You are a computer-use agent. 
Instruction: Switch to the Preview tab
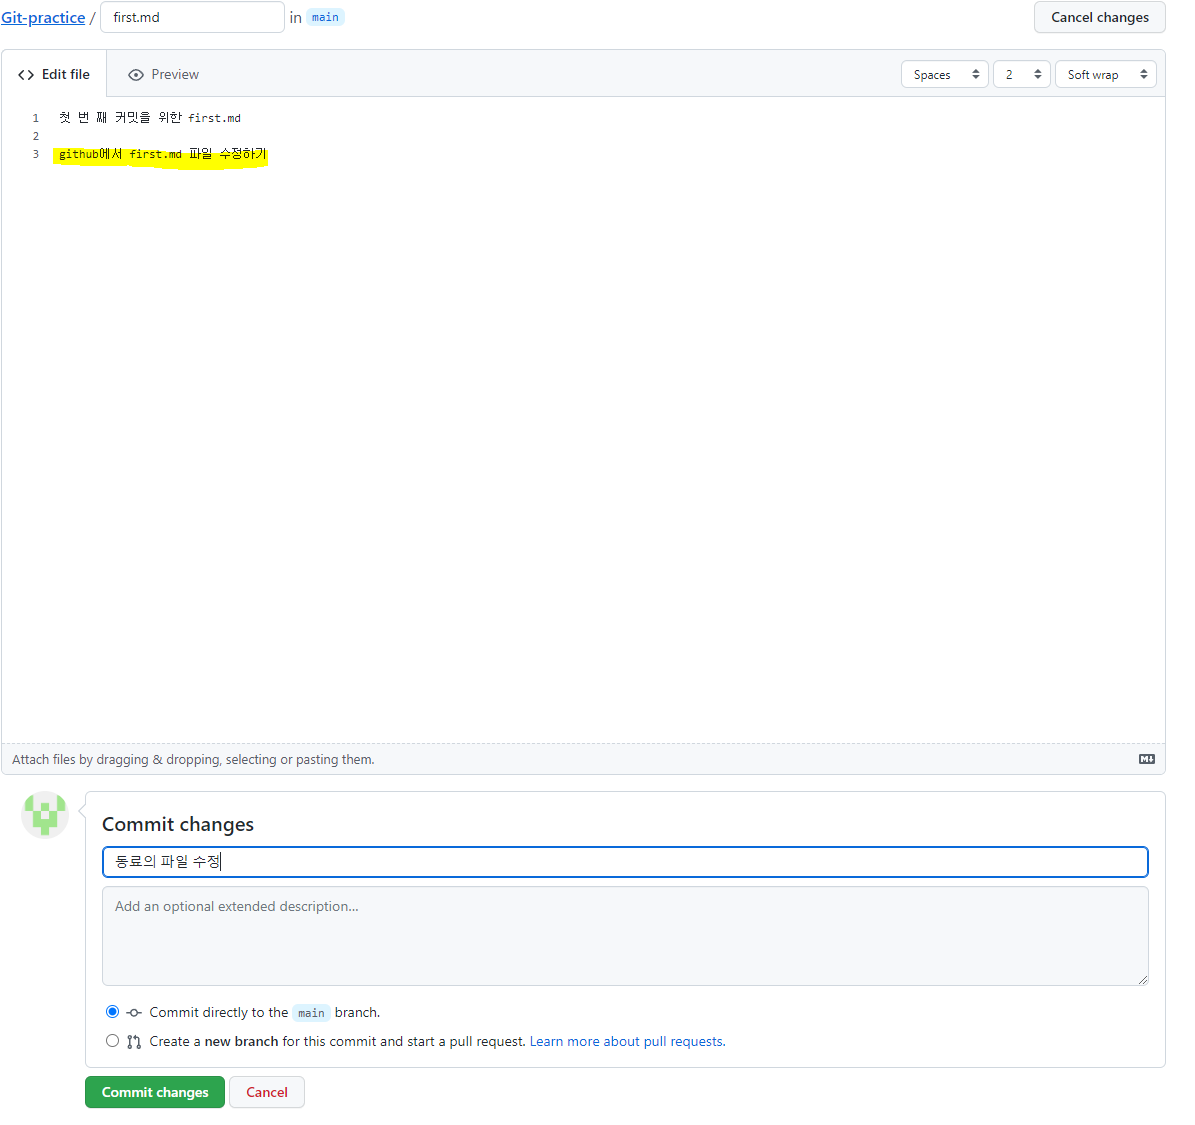click(x=164, y=74)
